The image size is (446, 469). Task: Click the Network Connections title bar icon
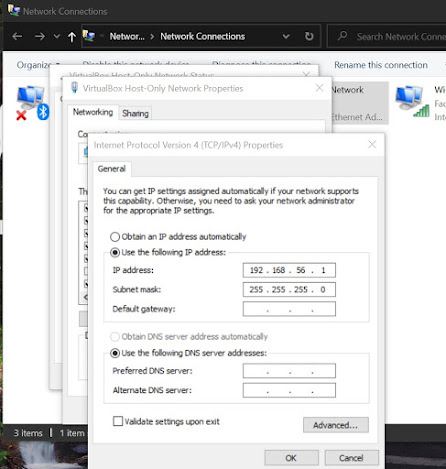[x=14, y=10]
